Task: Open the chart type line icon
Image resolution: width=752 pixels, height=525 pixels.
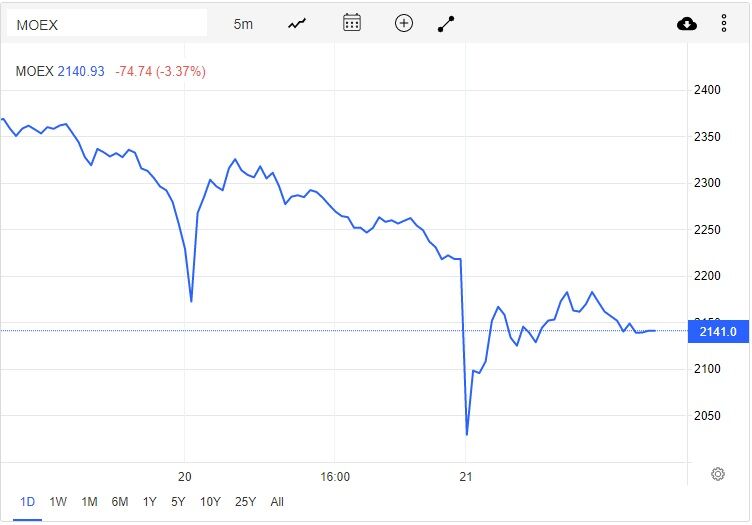Action: pos(296,23)
